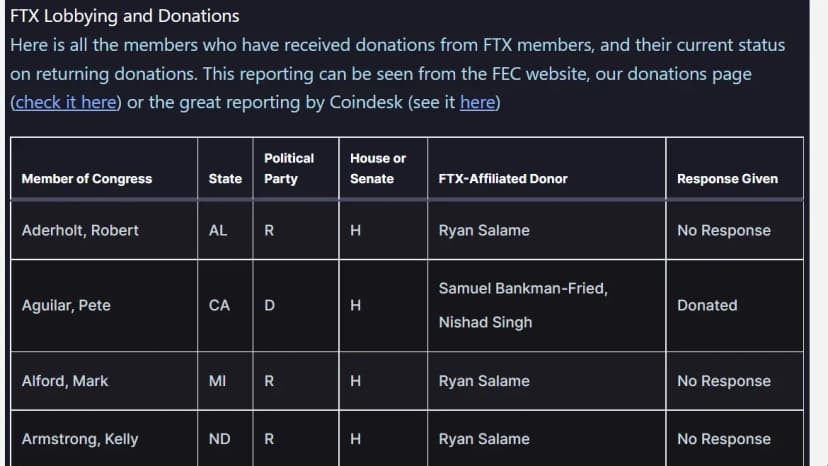828x466 pixels.
Task: Click the FTX Lobbying and Donations heading
Action: [124, 16]
